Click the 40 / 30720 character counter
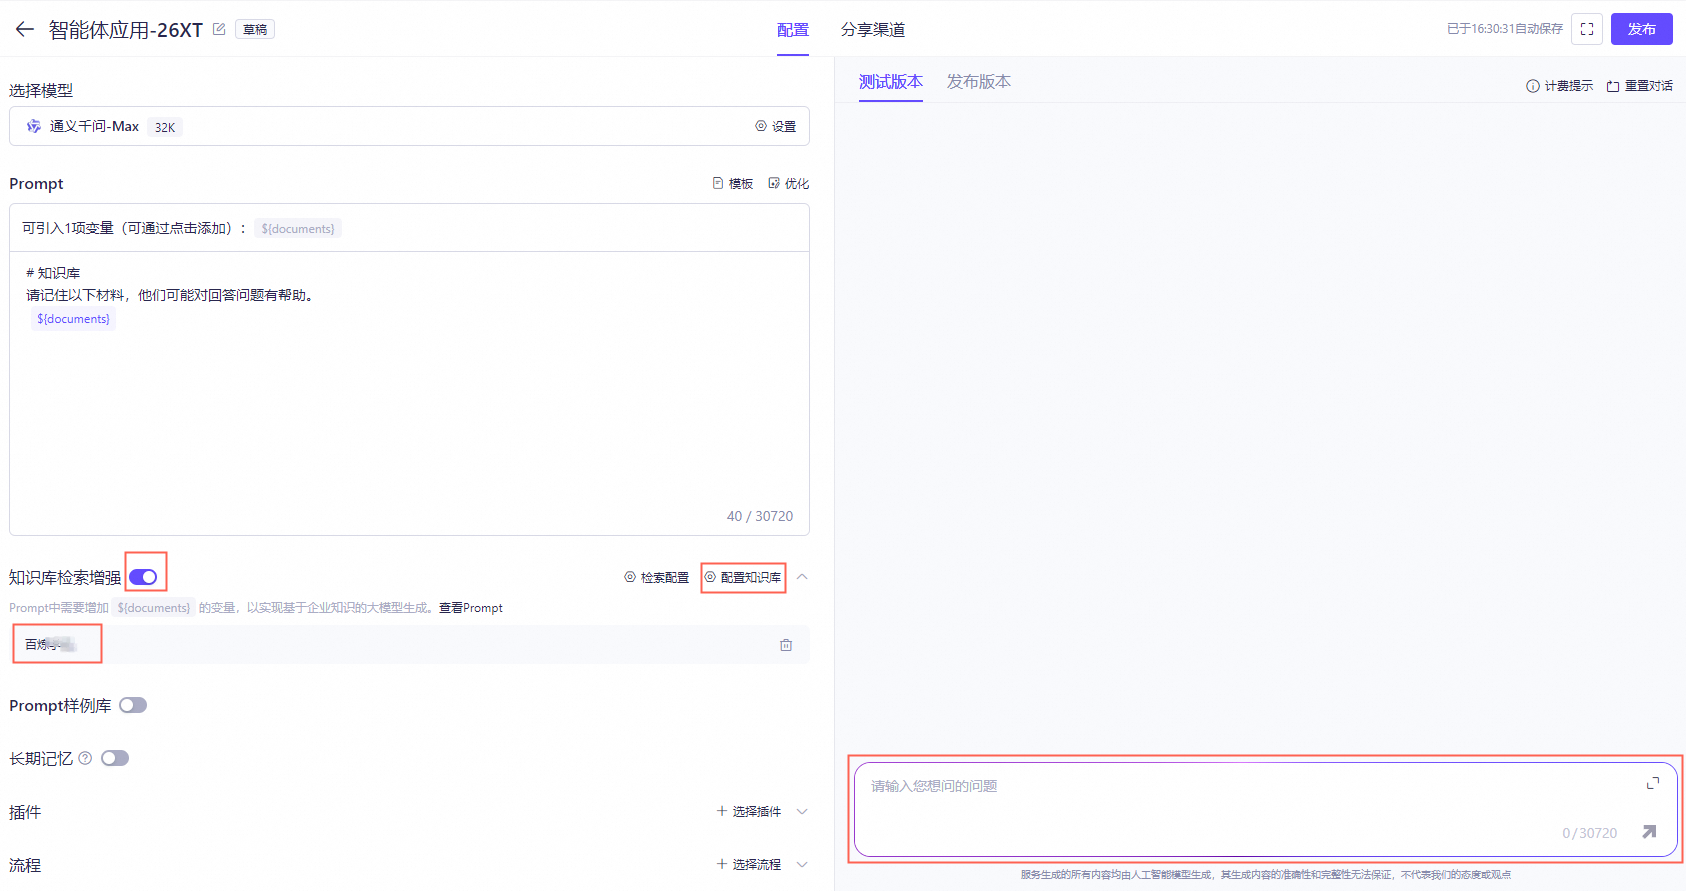Screen dimensions: 1686x891 click(760, 516)
